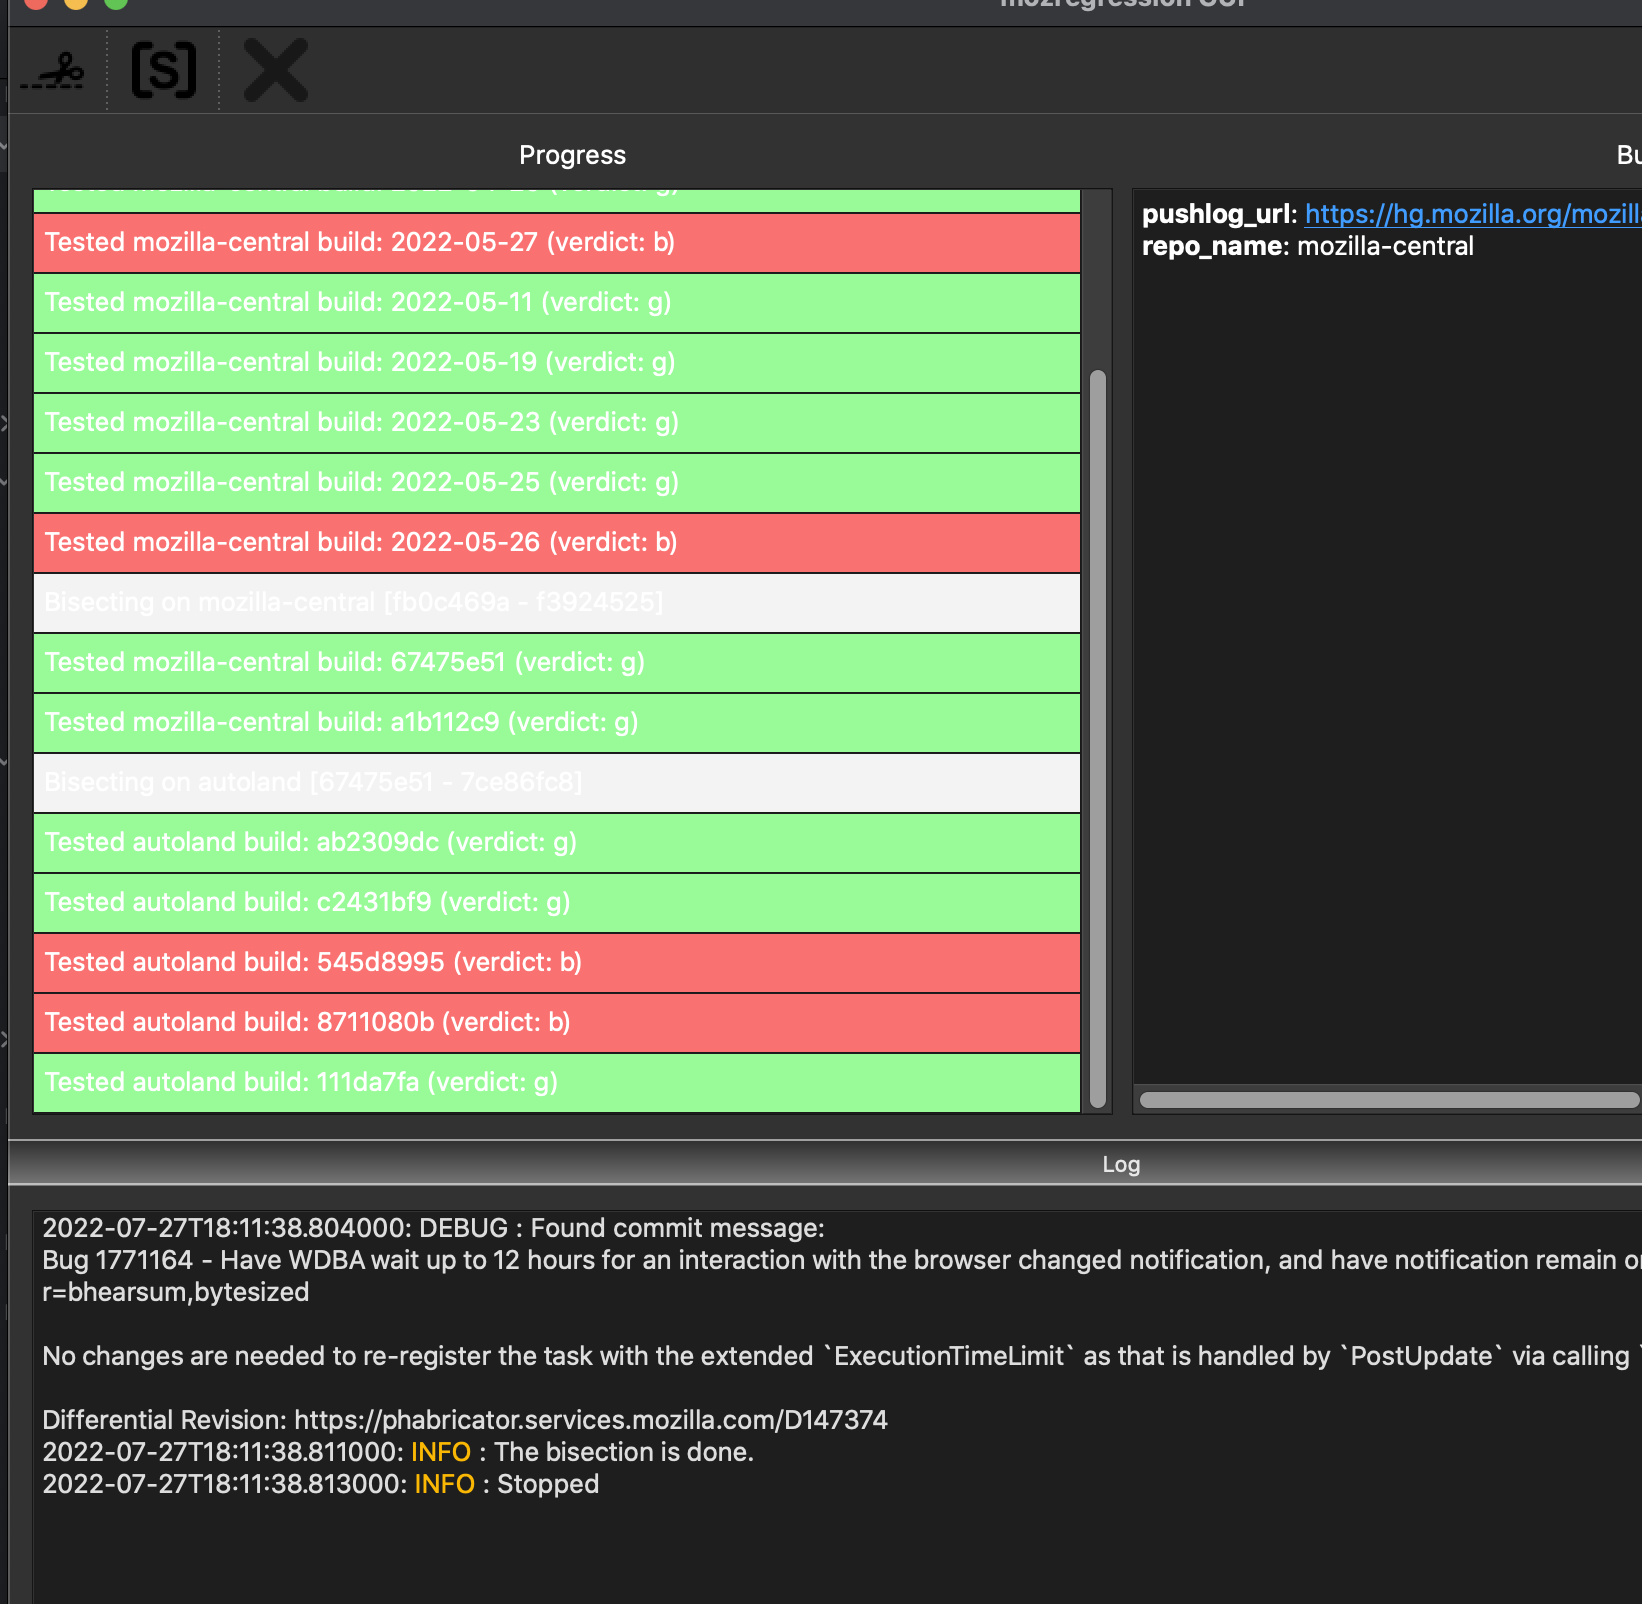The height and width of the screenshot is (1604, 1642).
Task: Select autoland build 545d8995 bad row
Action: pos(556,963)
